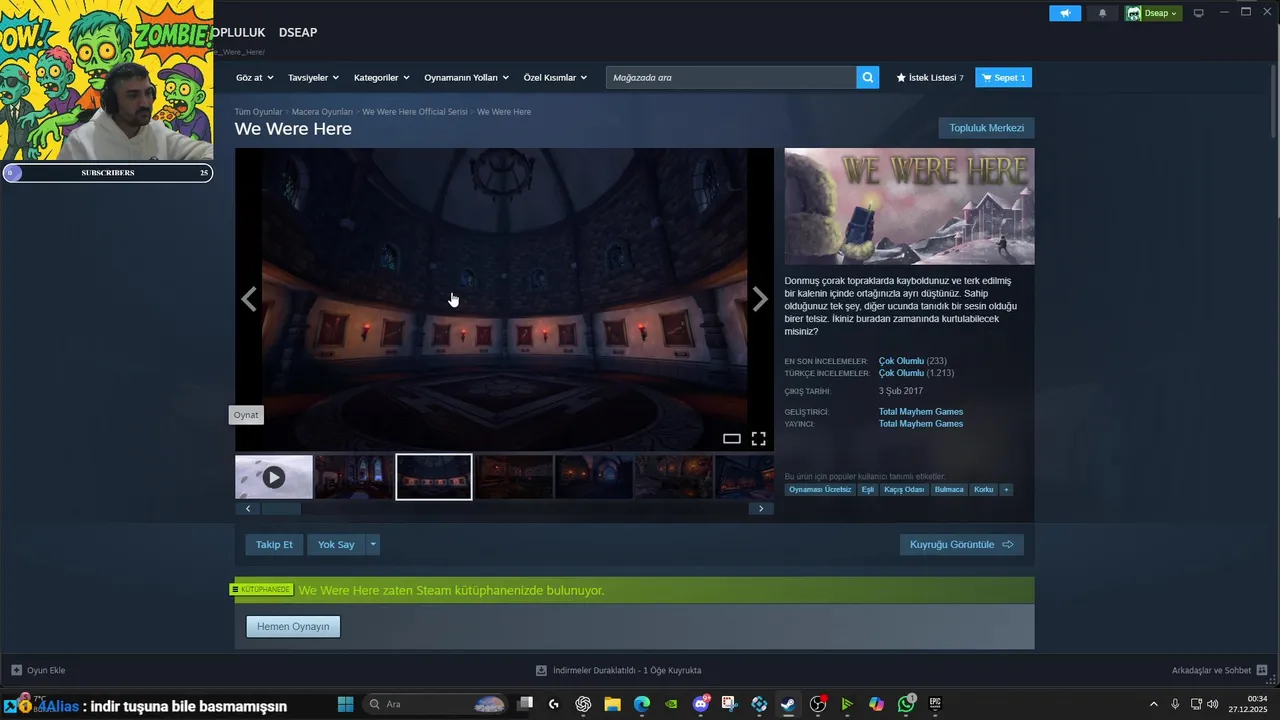Click the Mağazada ara search field
The width and height of the screenshot is (1280, 720).
[731, 77]
